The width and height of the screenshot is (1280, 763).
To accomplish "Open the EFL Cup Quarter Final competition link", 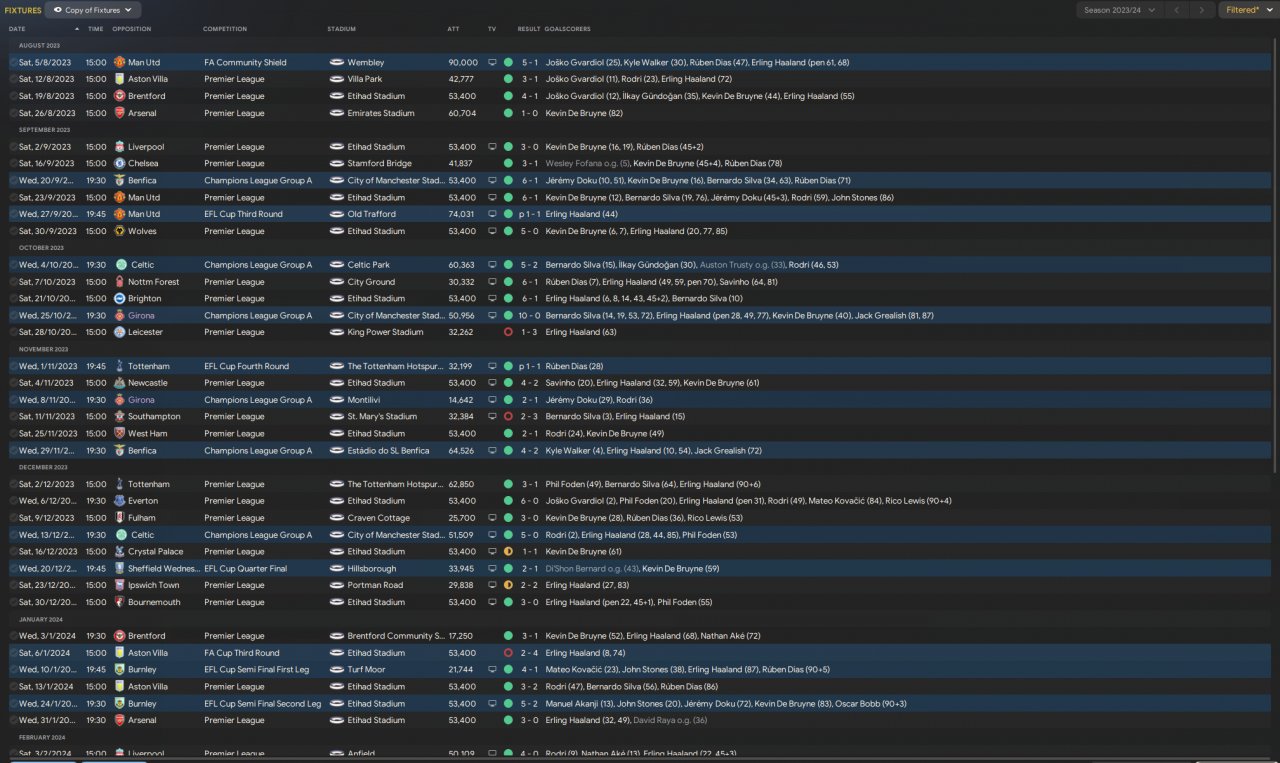I will [x=245, y=568].
